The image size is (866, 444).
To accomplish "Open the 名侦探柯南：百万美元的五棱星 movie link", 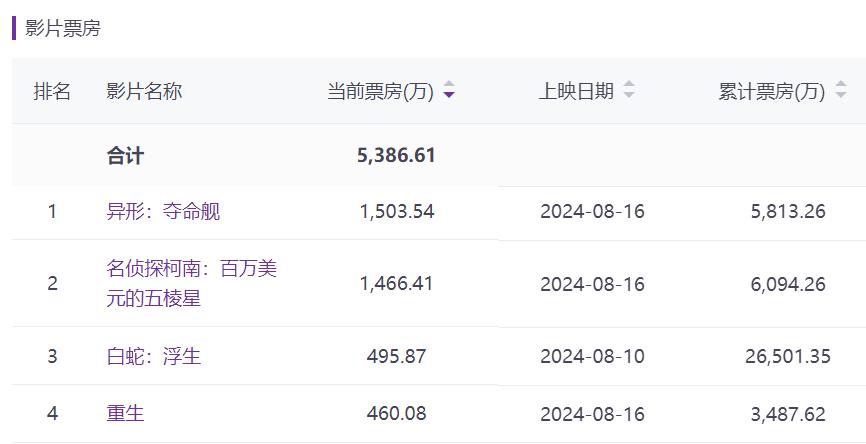I will 190,283.
